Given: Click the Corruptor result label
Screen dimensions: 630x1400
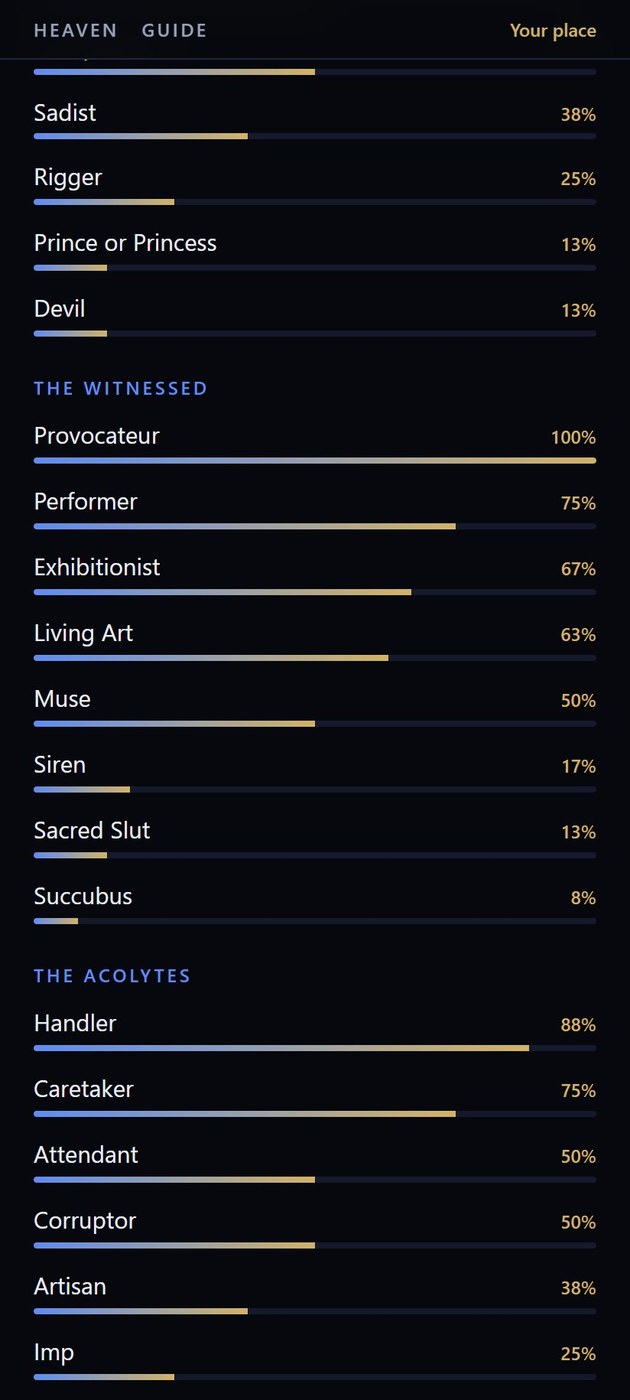Looking at the screenshot, I should 85,1221.
